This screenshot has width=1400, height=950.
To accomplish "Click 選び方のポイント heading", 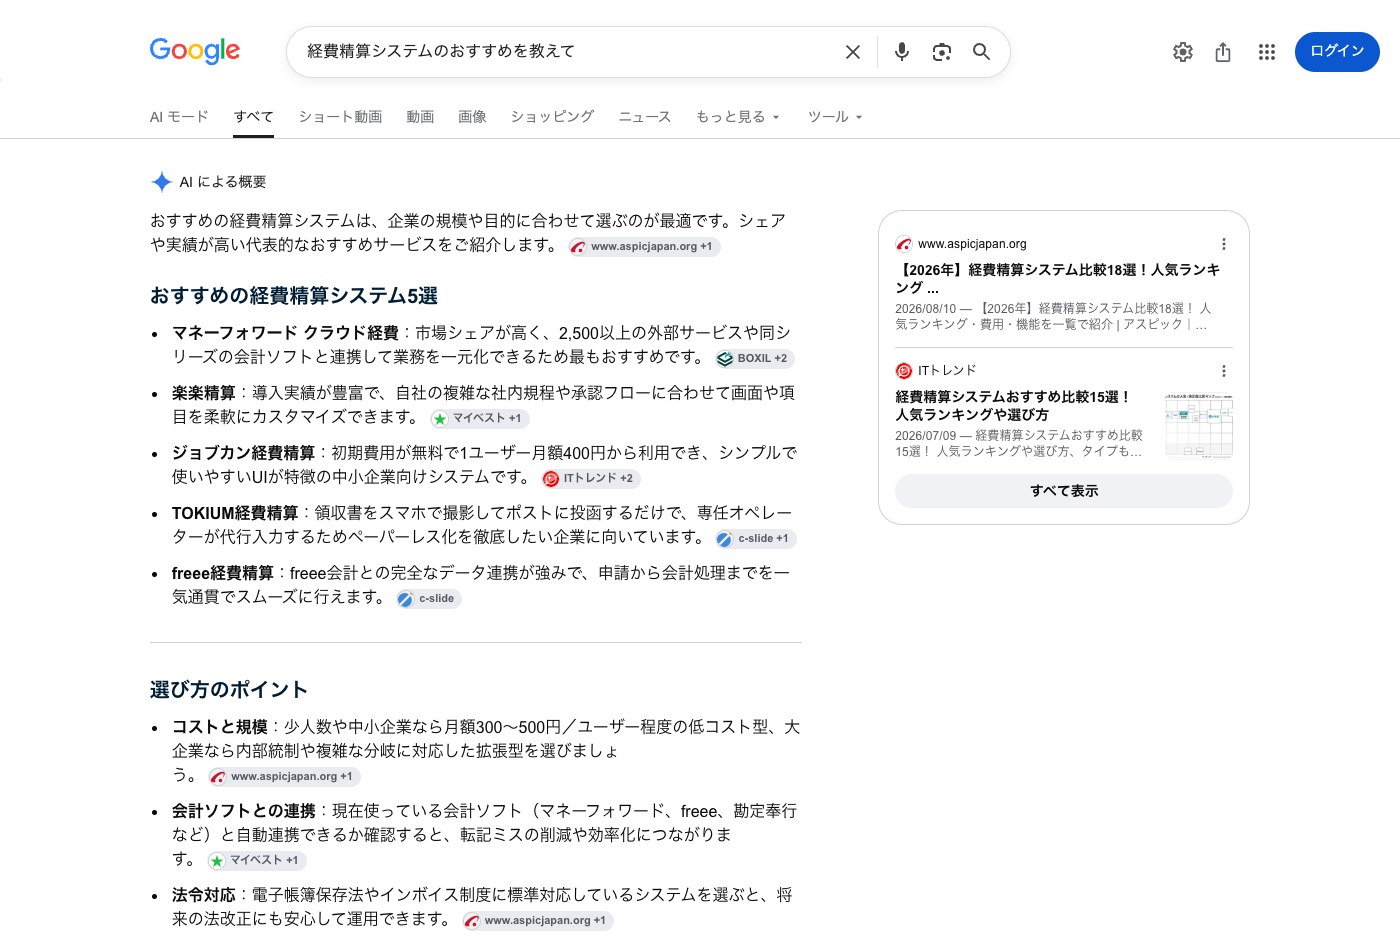I will (229, 690).
